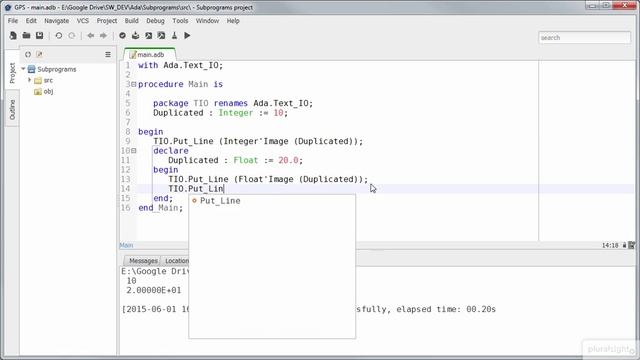Open the Build menu

coord(131,20)
